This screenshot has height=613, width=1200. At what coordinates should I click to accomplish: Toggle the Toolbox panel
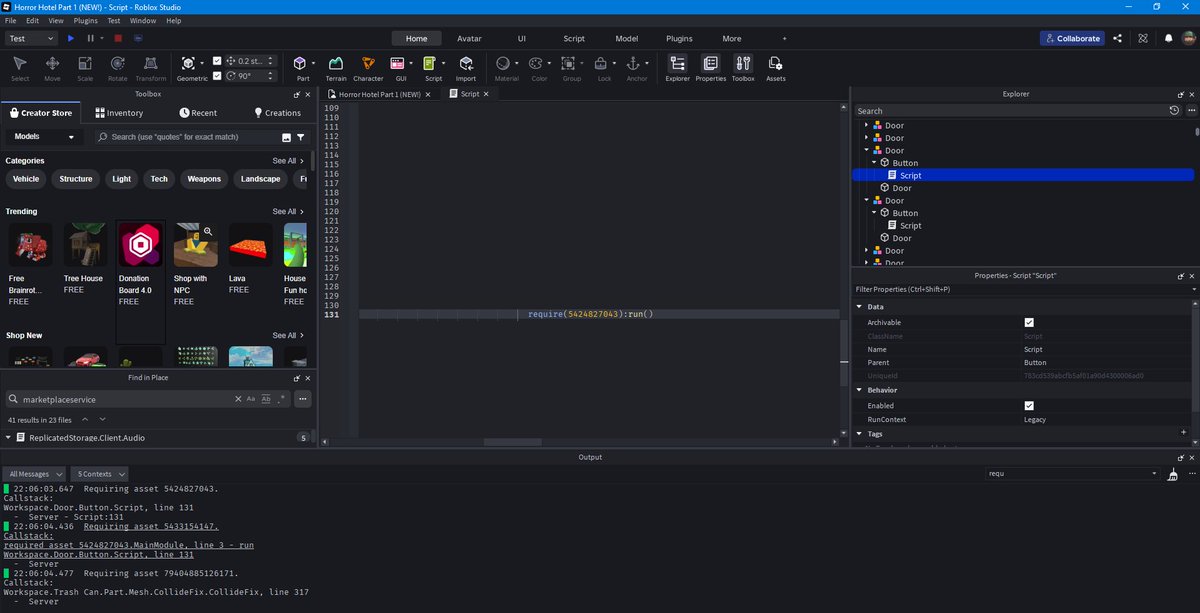[x=743, y=68]
